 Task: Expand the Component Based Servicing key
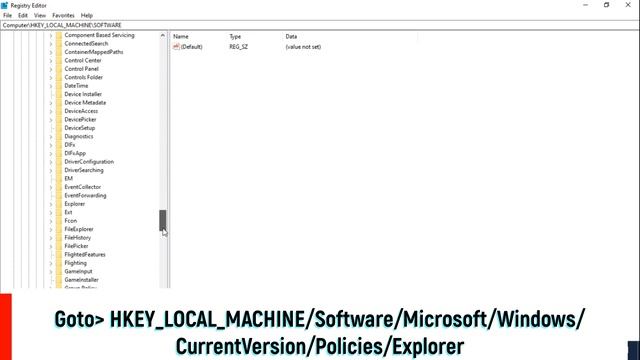click(x=51, y=36)
